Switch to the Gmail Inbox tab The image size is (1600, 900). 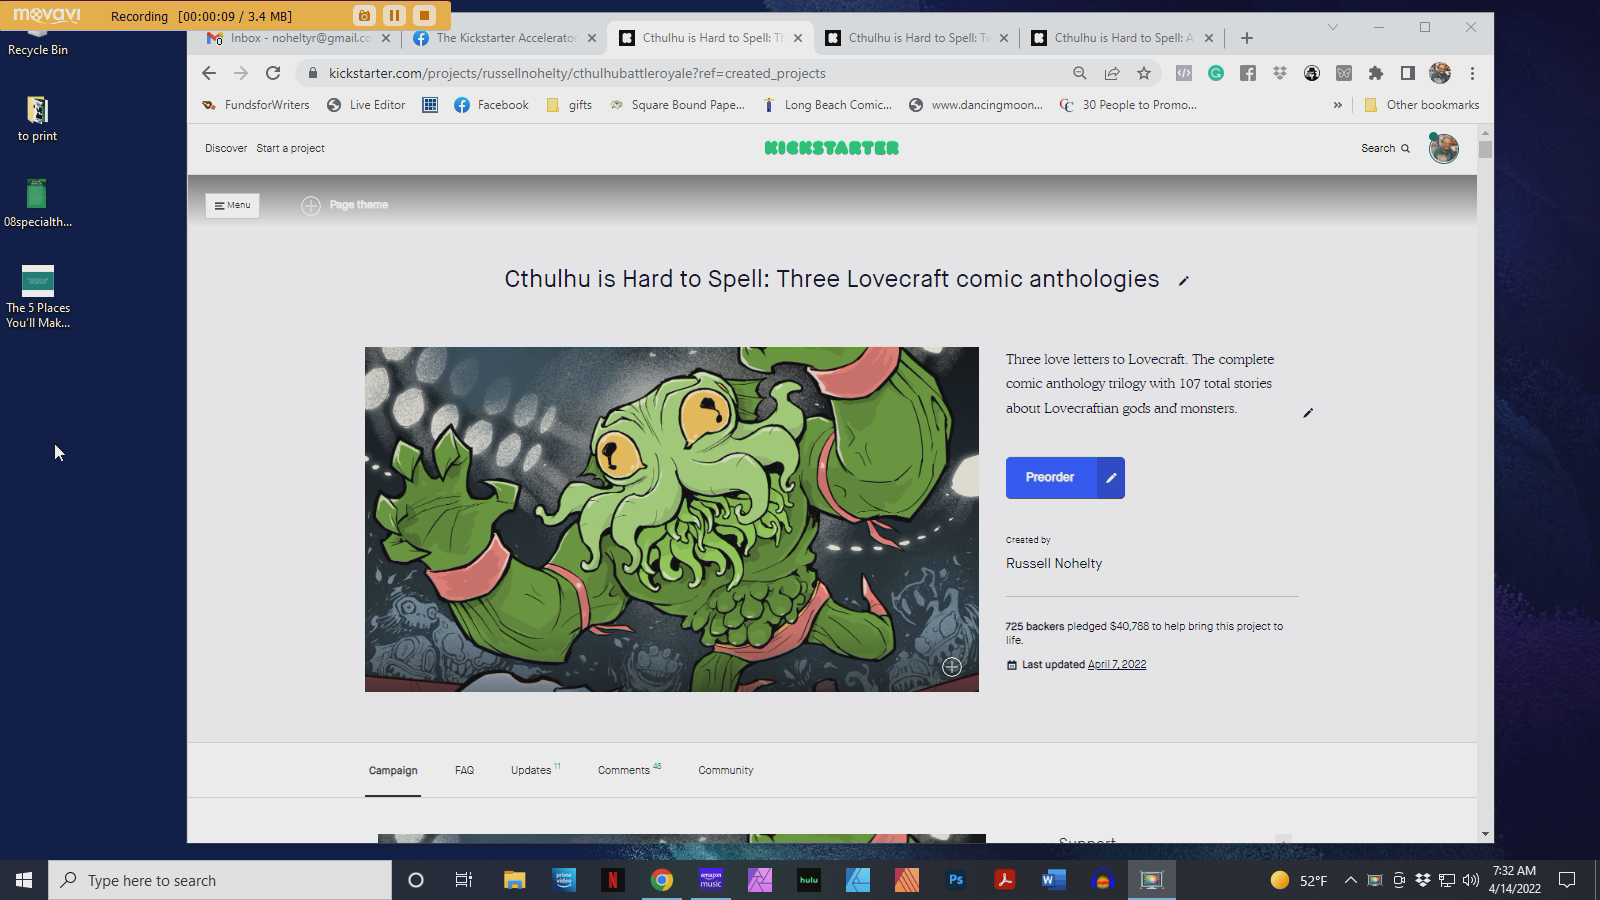(x=290, y=38)
